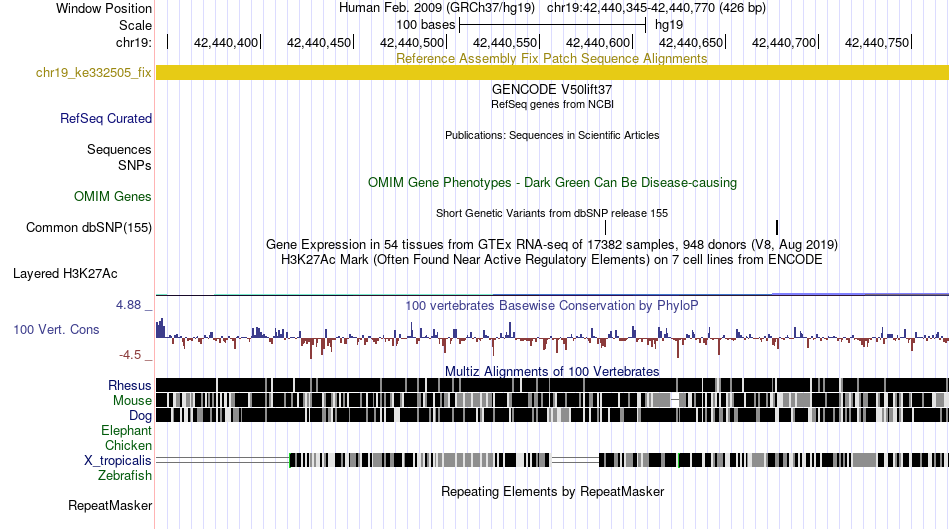Click the Repeating Elements by RepeatMasker title
Image resolution: width=950 pixels, height=529 pixels.
553,491
